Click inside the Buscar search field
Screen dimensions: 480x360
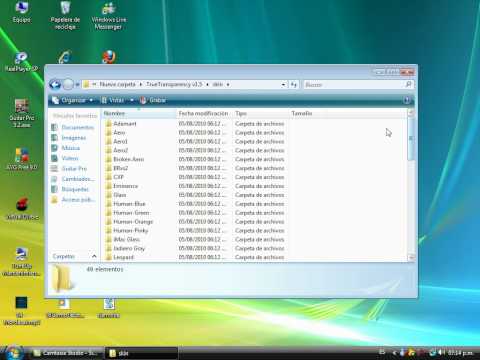(x=353, y=85)
